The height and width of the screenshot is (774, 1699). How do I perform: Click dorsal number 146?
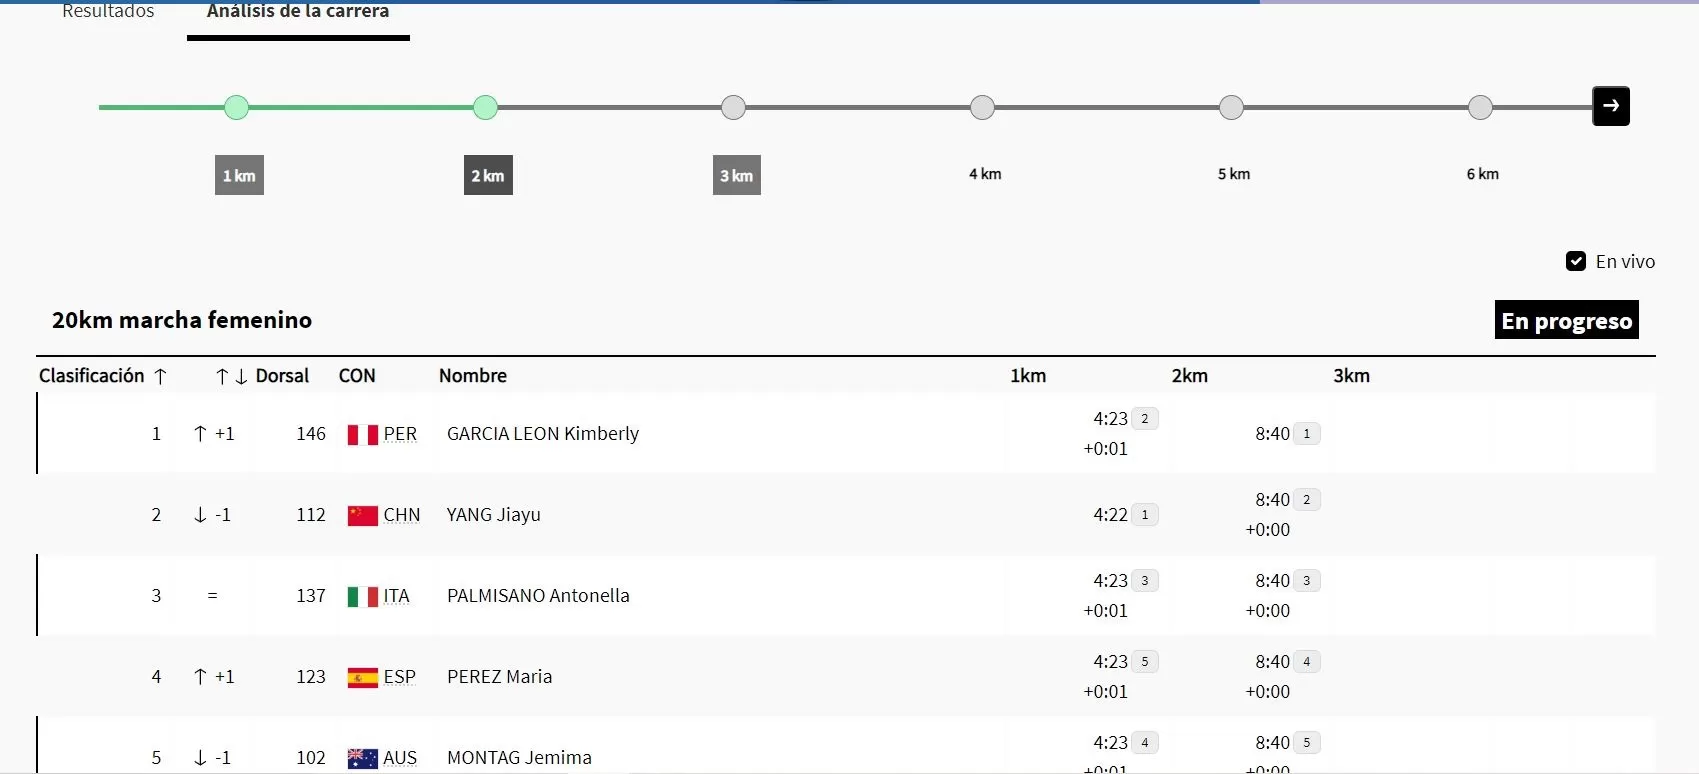[x=311, y=434]
